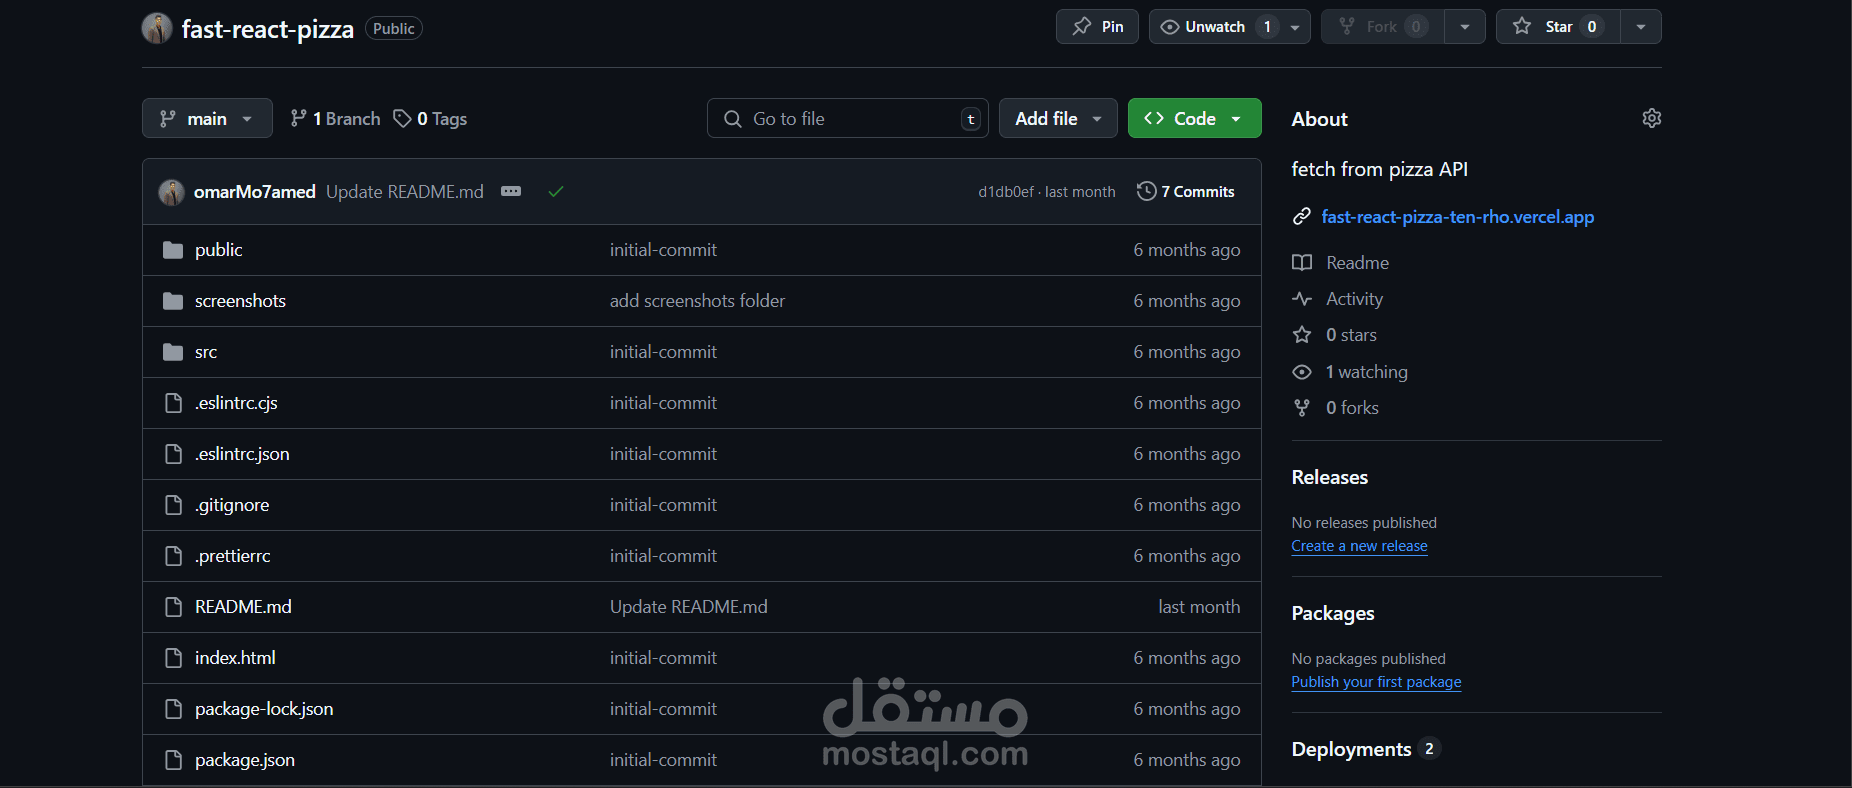Viewport: 1852px width, 788px height.
Task: Open the fast-react-pizza repository title link
Action: click(x=268, y=29)
